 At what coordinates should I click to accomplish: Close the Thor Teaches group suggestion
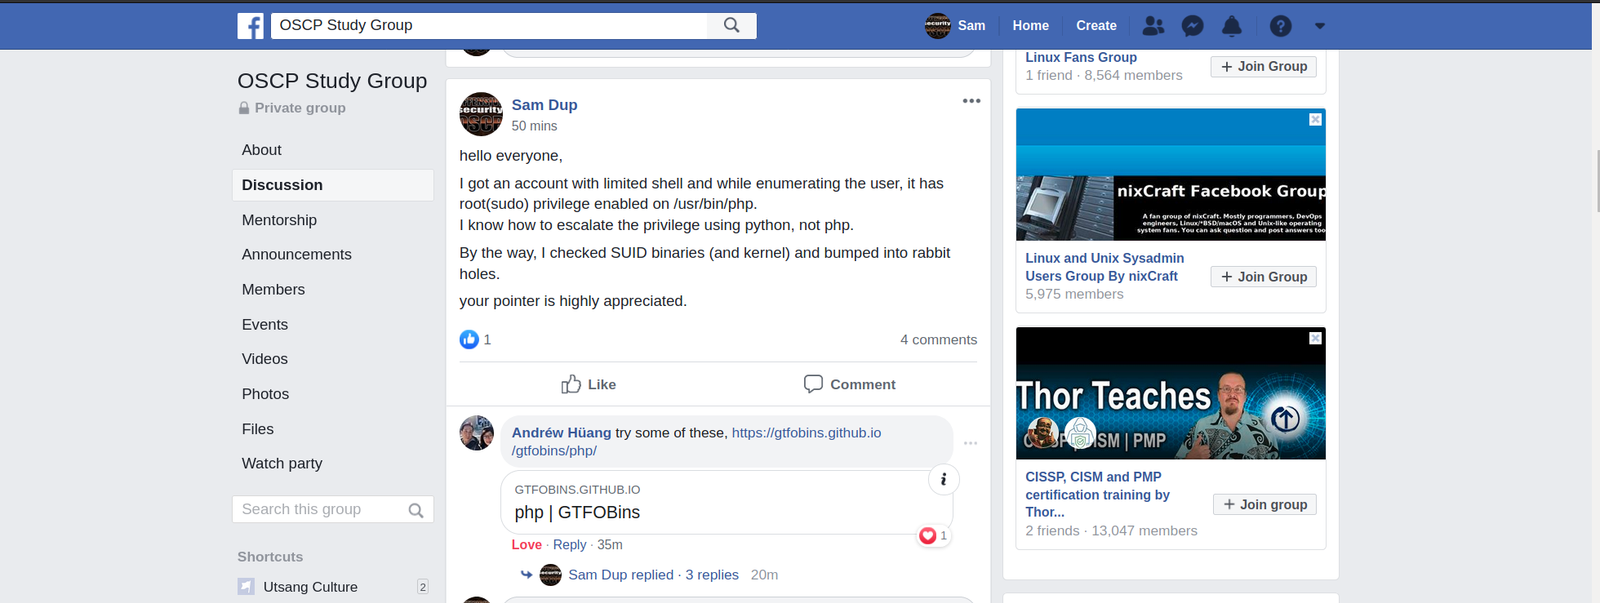[x=1315, y=338]
